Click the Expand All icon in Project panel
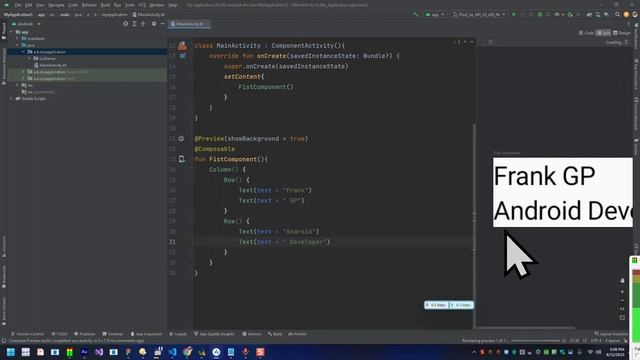 click(134, 24)
